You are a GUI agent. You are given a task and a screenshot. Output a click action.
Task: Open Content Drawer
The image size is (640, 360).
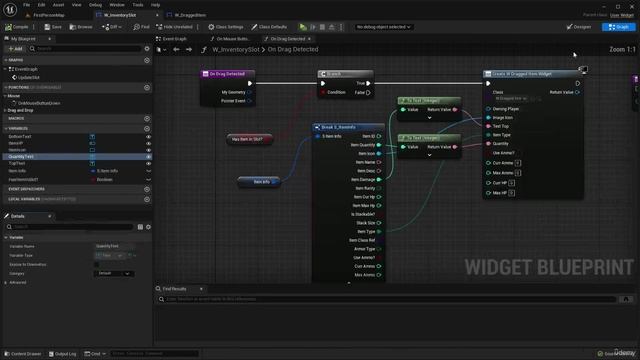click(x=22, y=354)
